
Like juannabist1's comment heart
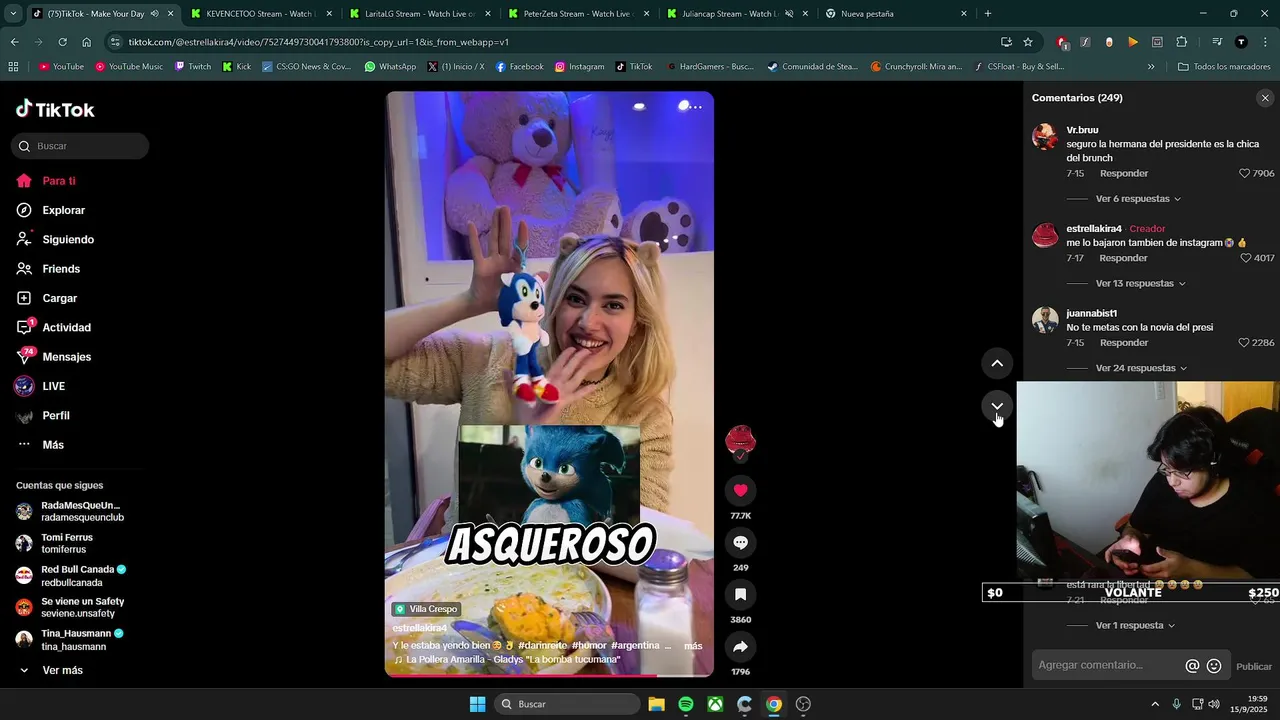pyautogui.click(x=1245, y=343)
